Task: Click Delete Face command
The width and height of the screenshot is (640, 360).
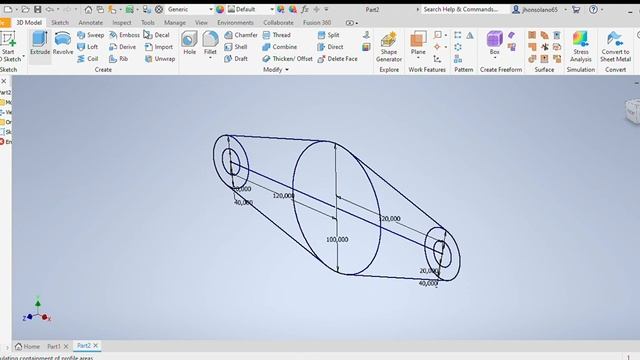Action: [x=338, y=59]
